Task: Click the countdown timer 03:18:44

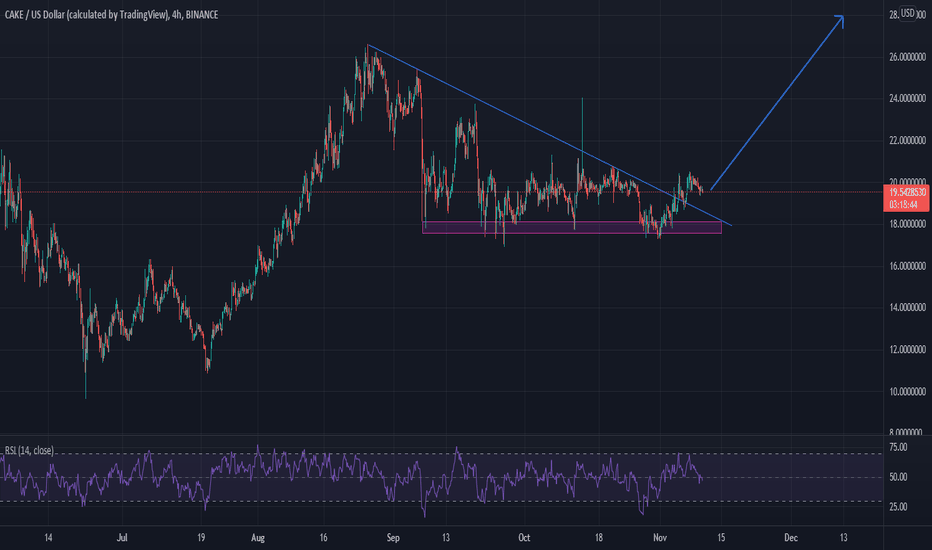Action: [x=903, y=205]
